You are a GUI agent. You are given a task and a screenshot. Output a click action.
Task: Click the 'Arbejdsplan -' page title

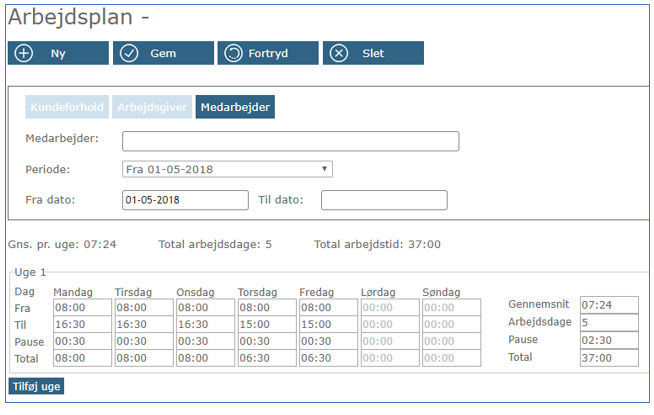[x=78, y=18]
